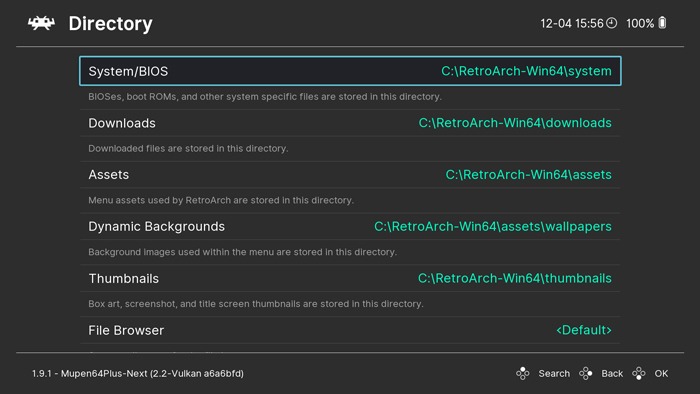This screenshot has height=394, width=700.
Task: Go back using the Back label
Action: 612,373
